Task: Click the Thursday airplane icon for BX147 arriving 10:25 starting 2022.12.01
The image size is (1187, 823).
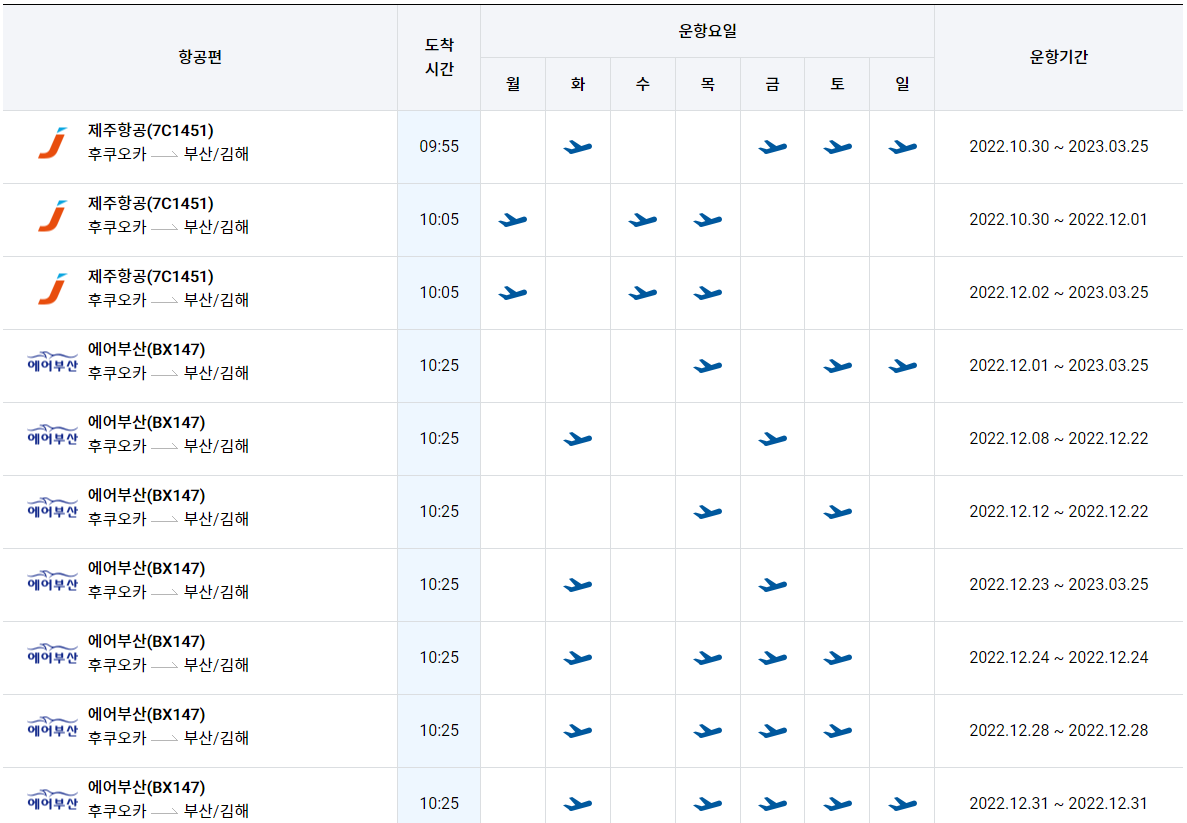Action: (707, 366)
